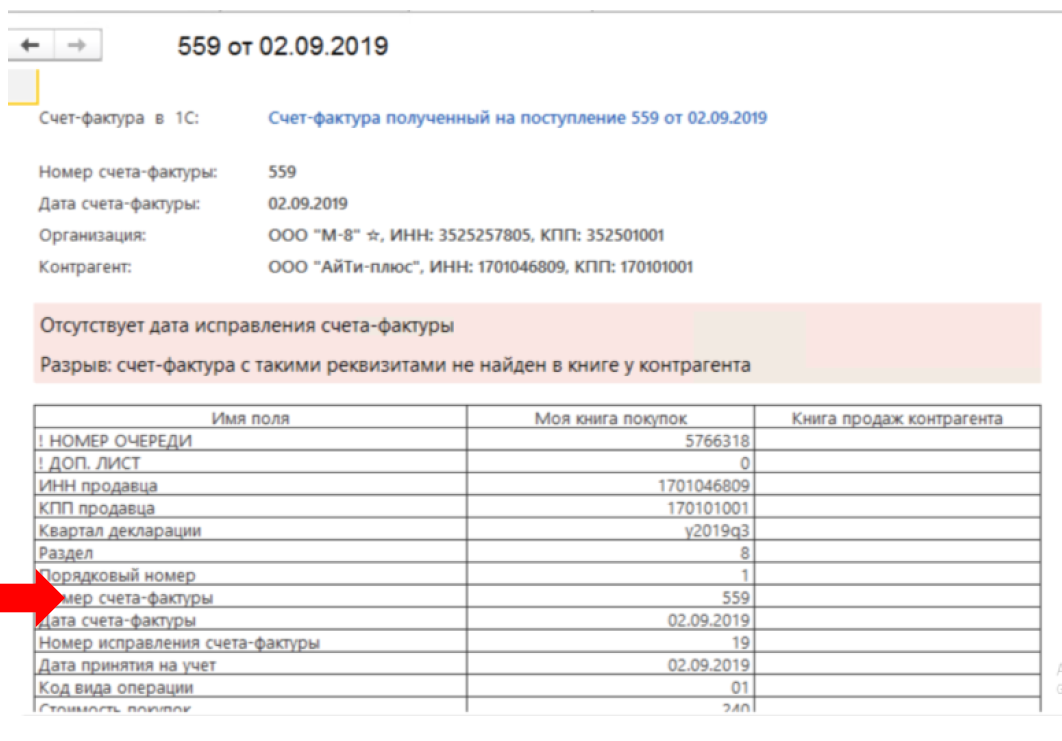Open the Счет-фактура полученный на поступление 559 link

[x=517, y=118]
